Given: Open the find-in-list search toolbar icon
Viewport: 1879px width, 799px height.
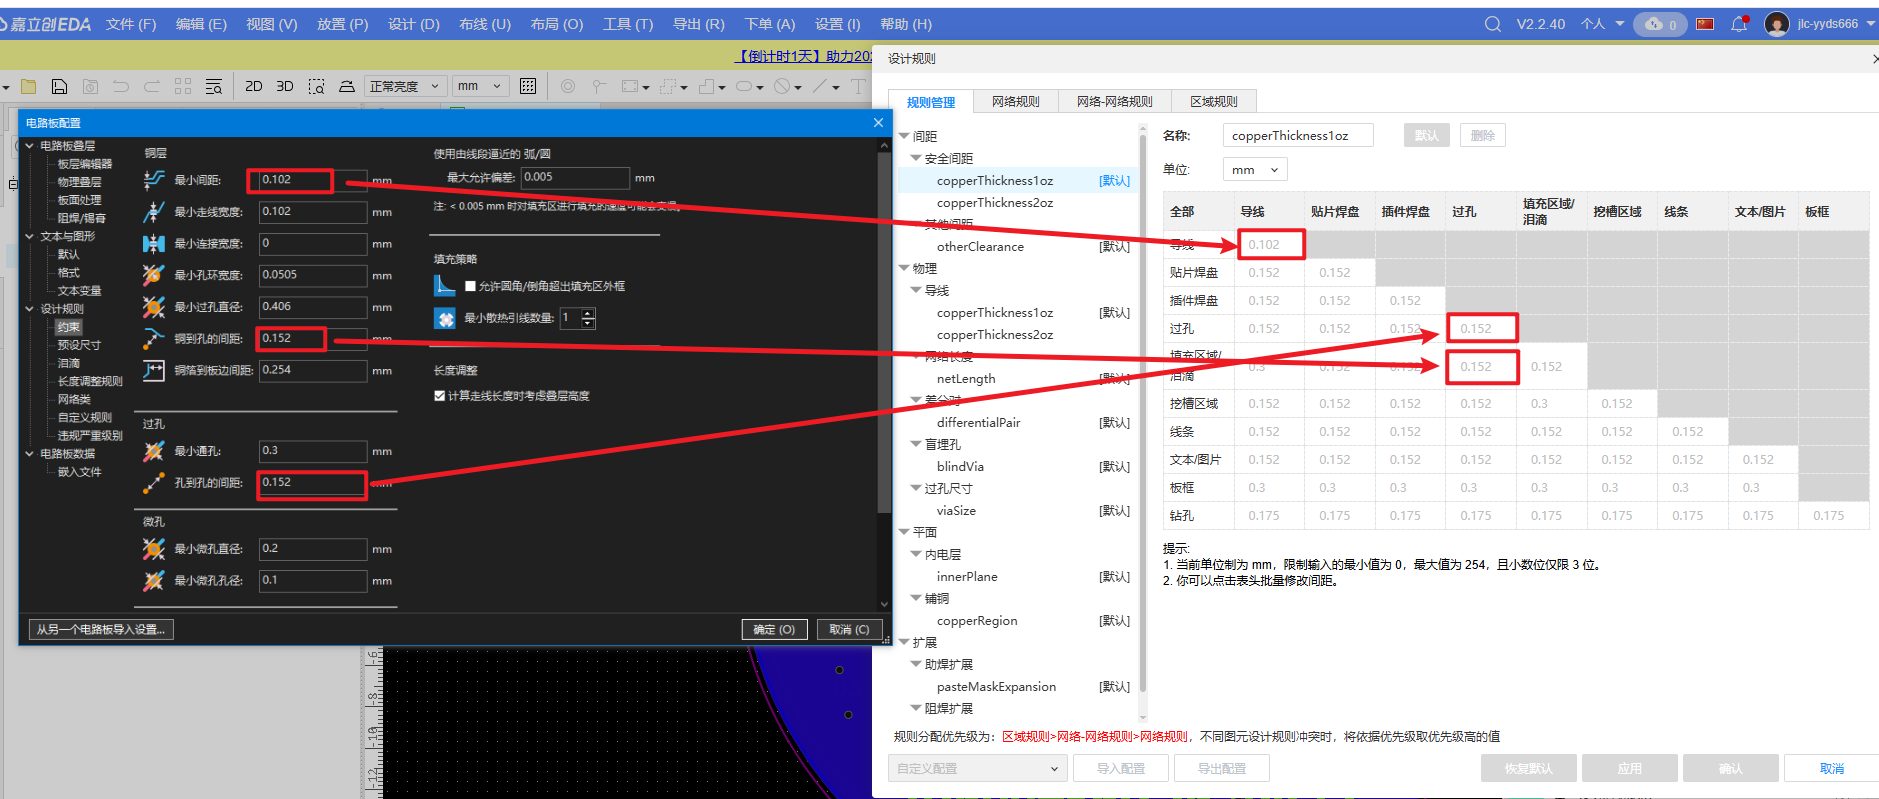Looking at the screenshot, I should (214, 87).
